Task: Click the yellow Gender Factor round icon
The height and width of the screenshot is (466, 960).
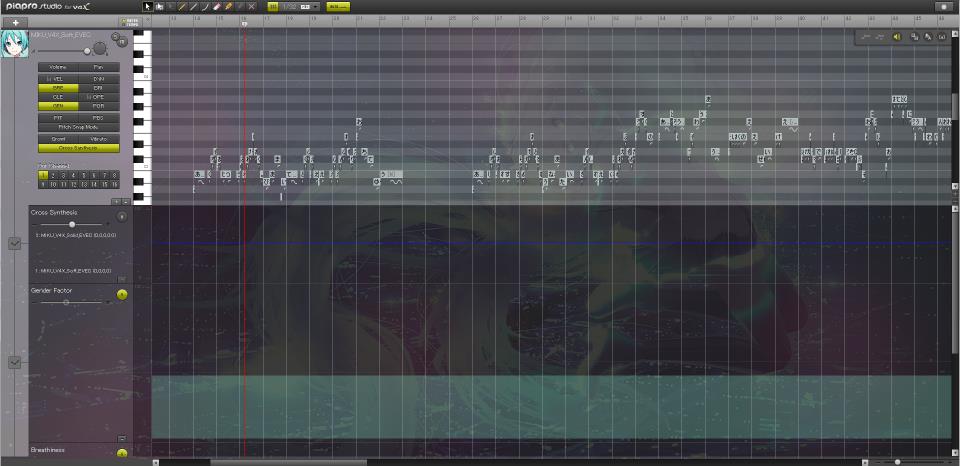Action: 122,294
